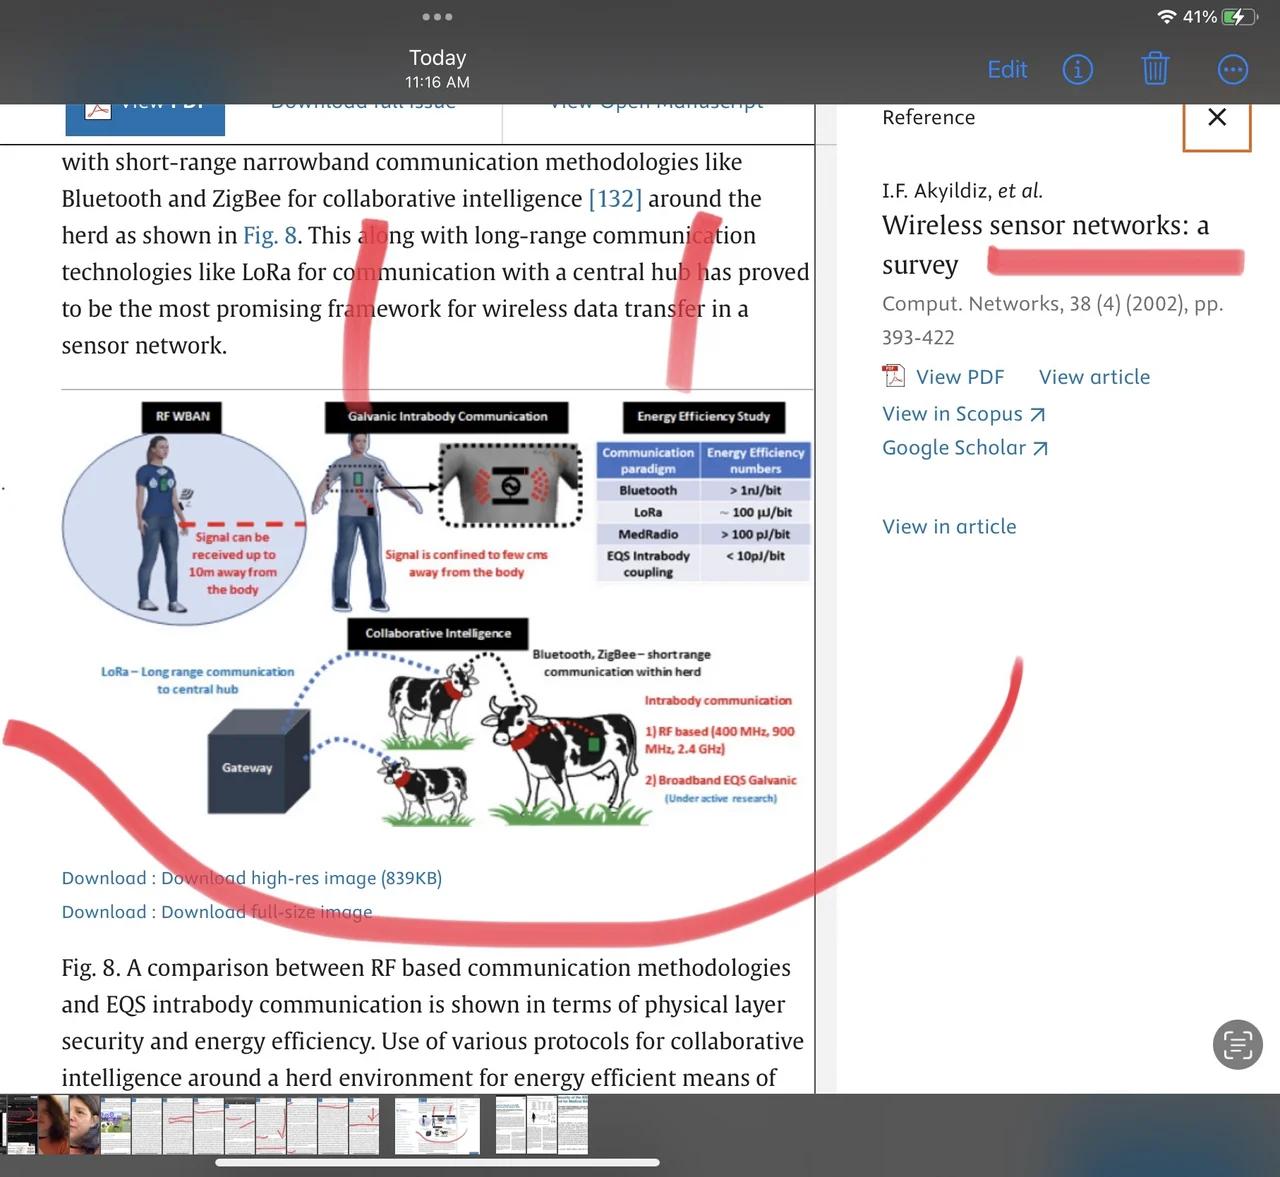Click the PDF icon beside View PDF
The image size is (1280, 1177).
[893, 376]
